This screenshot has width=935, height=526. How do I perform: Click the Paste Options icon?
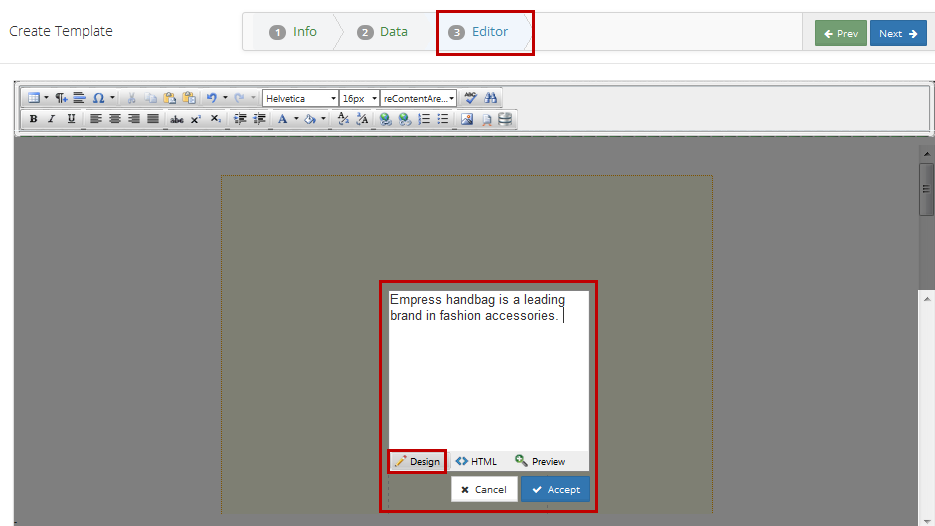[x=189, y=98]
